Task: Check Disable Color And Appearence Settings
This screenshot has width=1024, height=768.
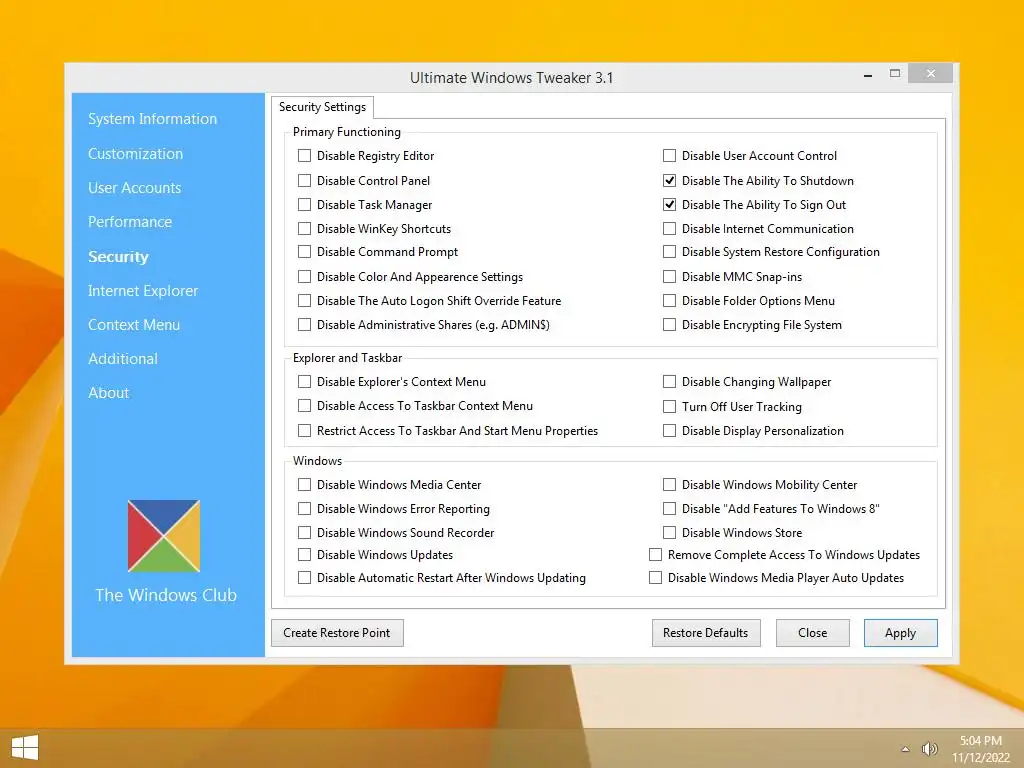Action: coord(304,276)
